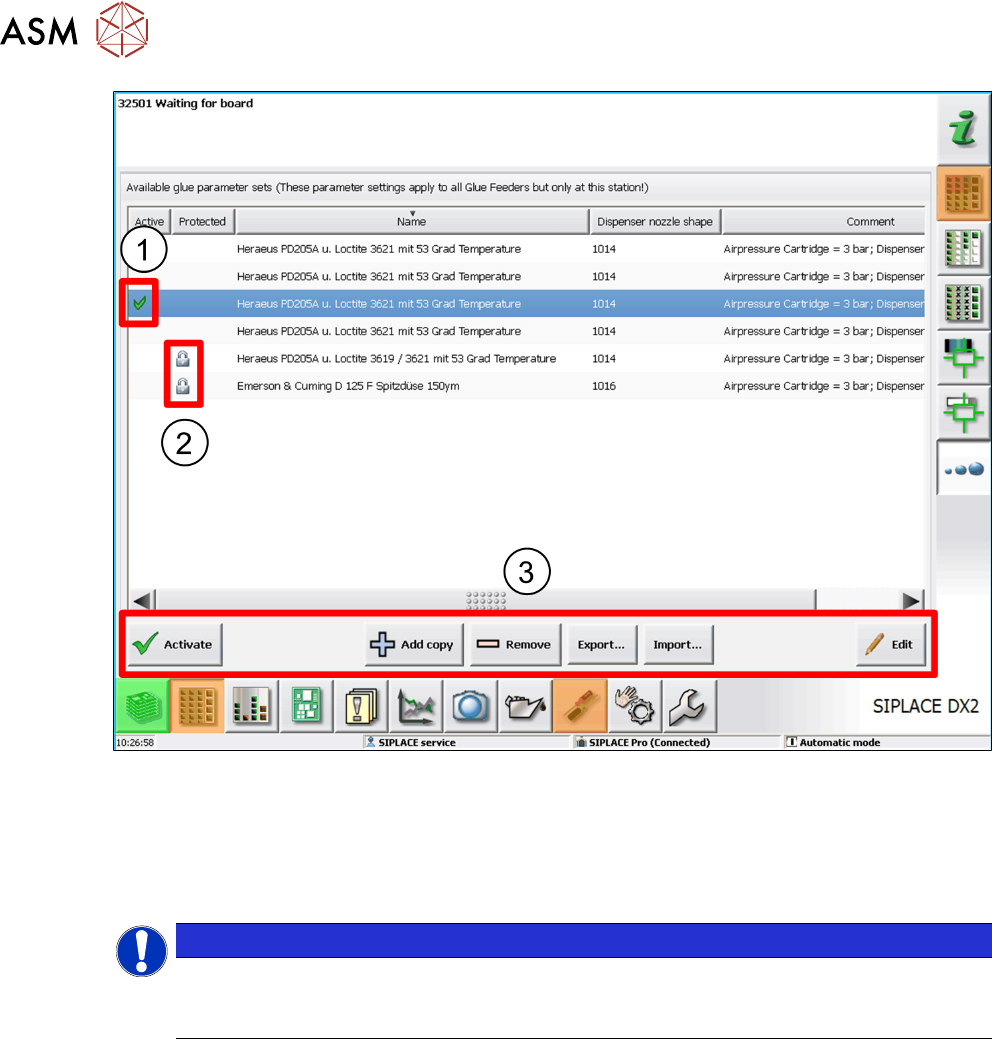The image size is (992, 1039).
Task: Open the bar chart statistics icon
Action: click(252, 706)
